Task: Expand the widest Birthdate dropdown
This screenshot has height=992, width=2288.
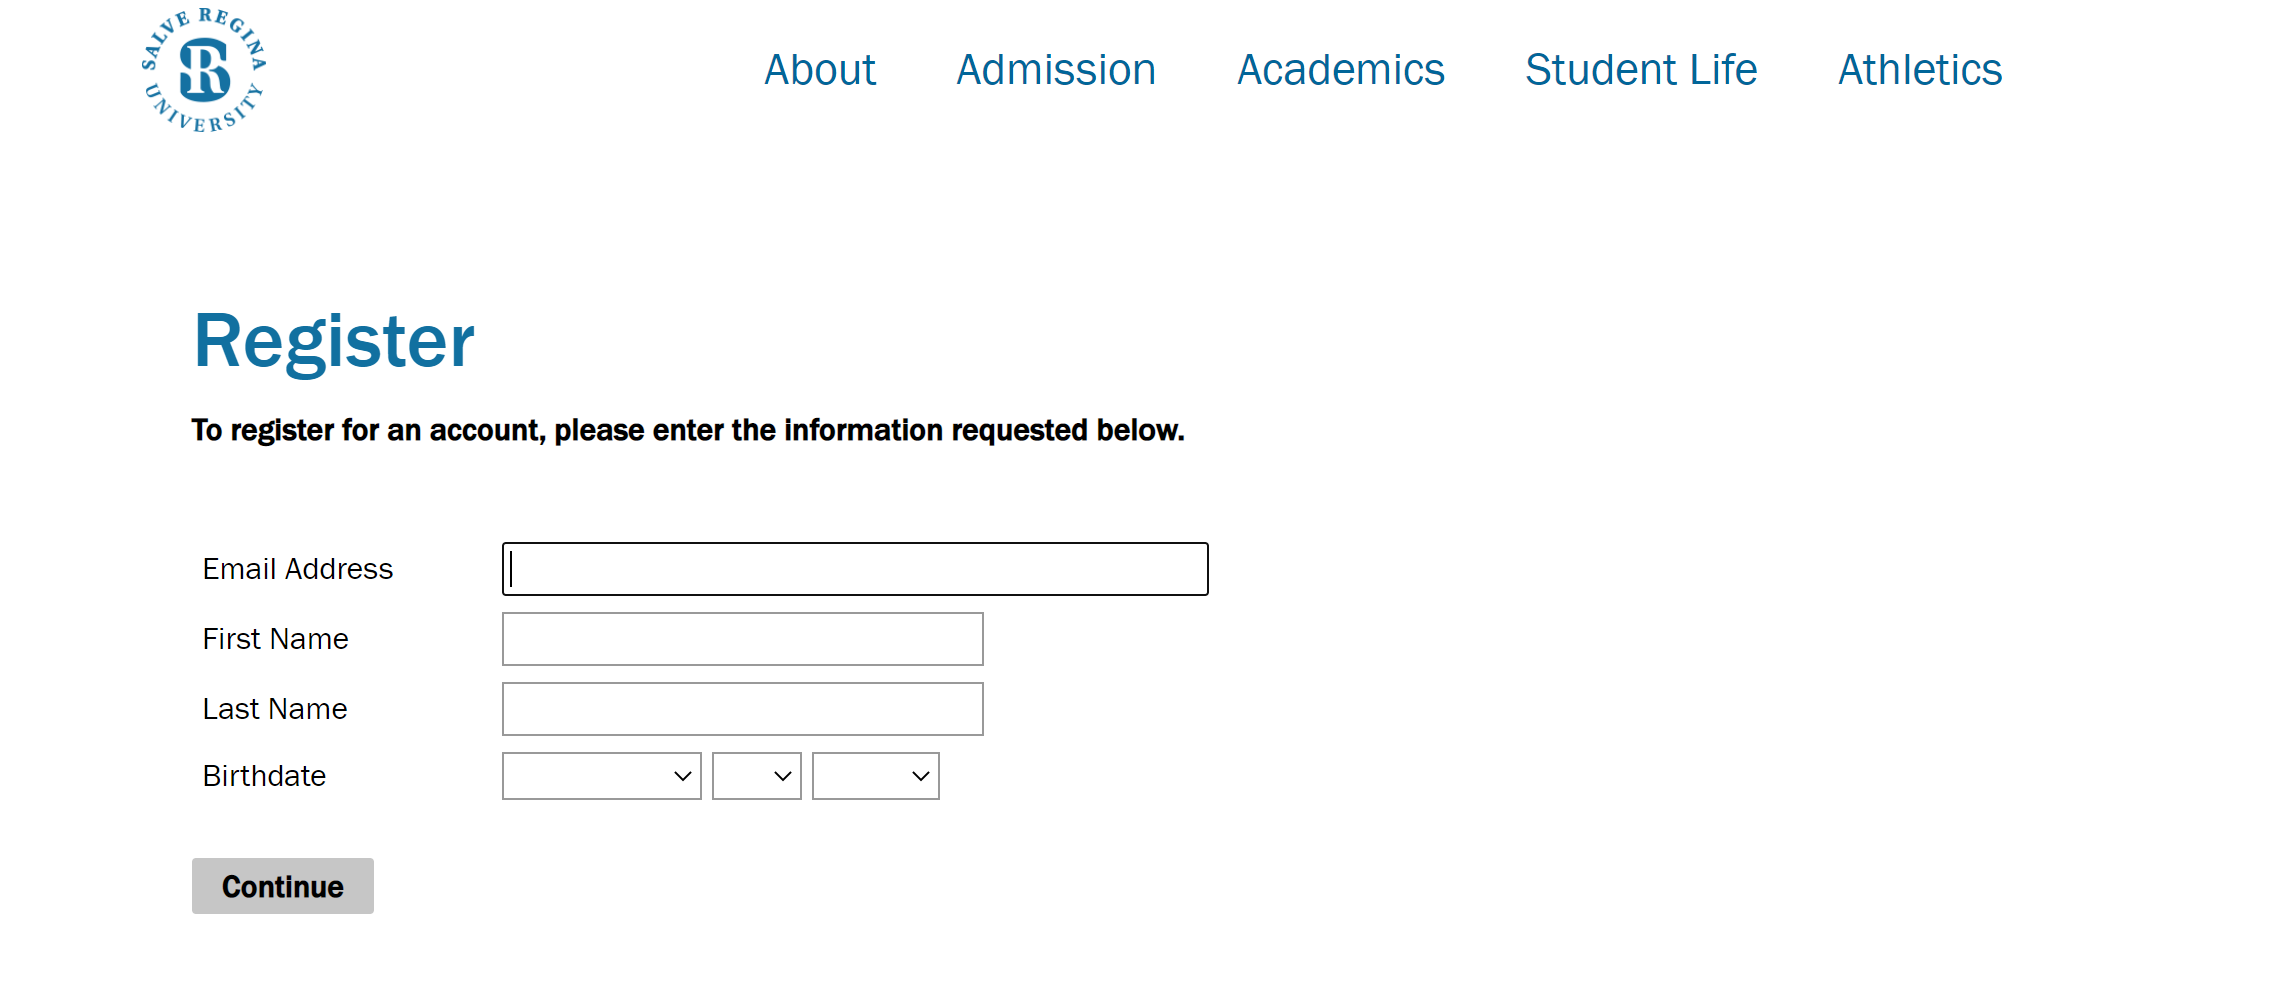Action: [601, 776]
